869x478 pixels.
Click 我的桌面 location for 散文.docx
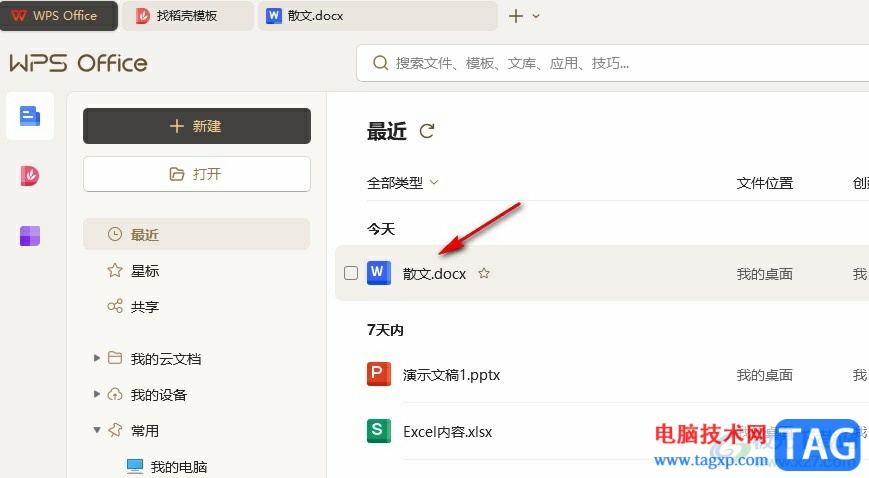point(765,274)
